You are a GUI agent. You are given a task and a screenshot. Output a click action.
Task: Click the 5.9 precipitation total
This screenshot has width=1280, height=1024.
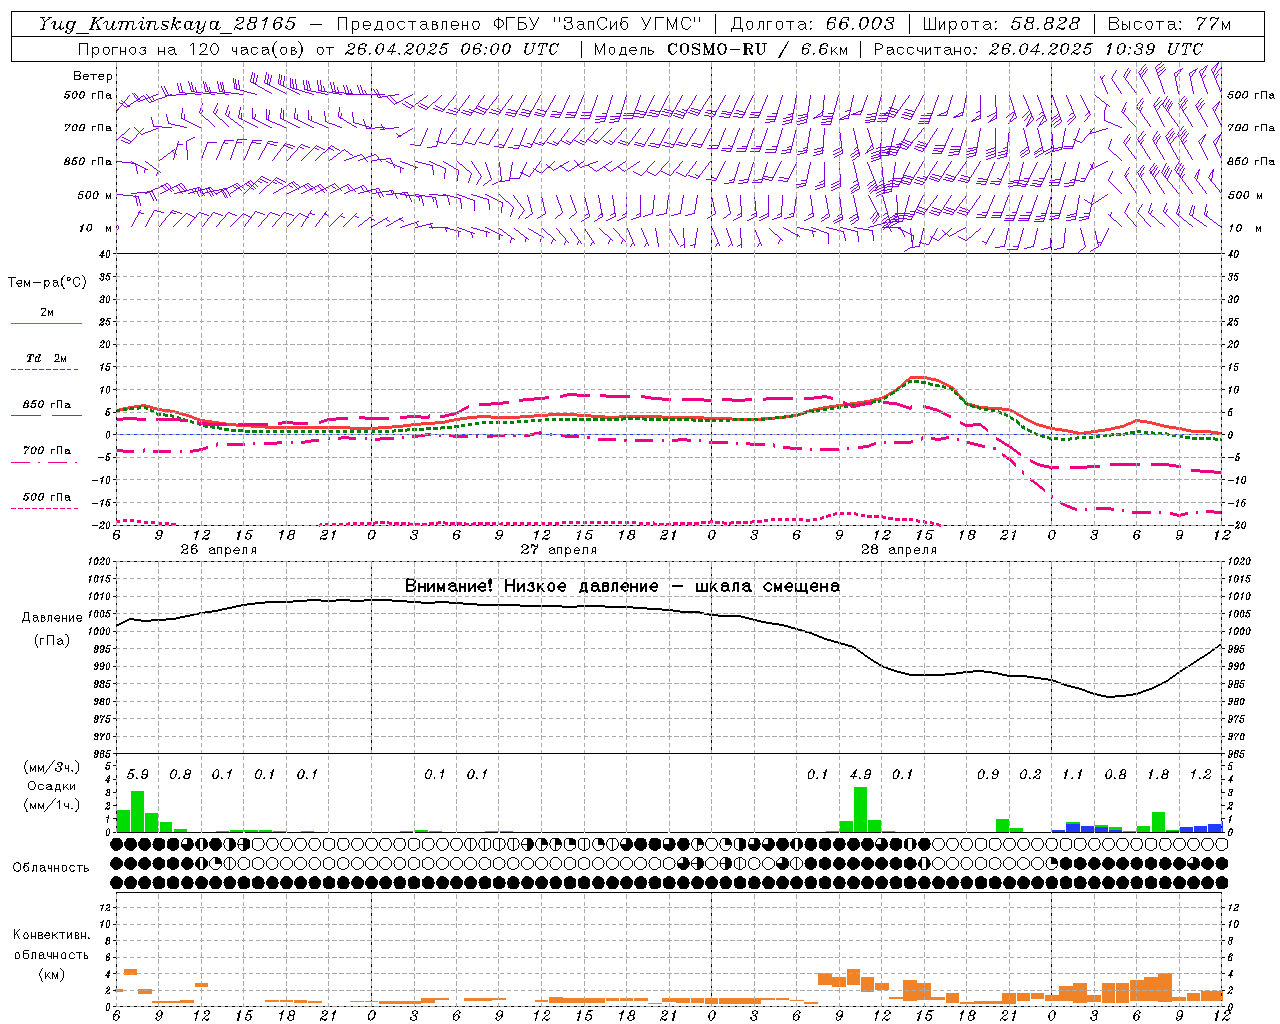pyautogui.click(x=137, y=775)
